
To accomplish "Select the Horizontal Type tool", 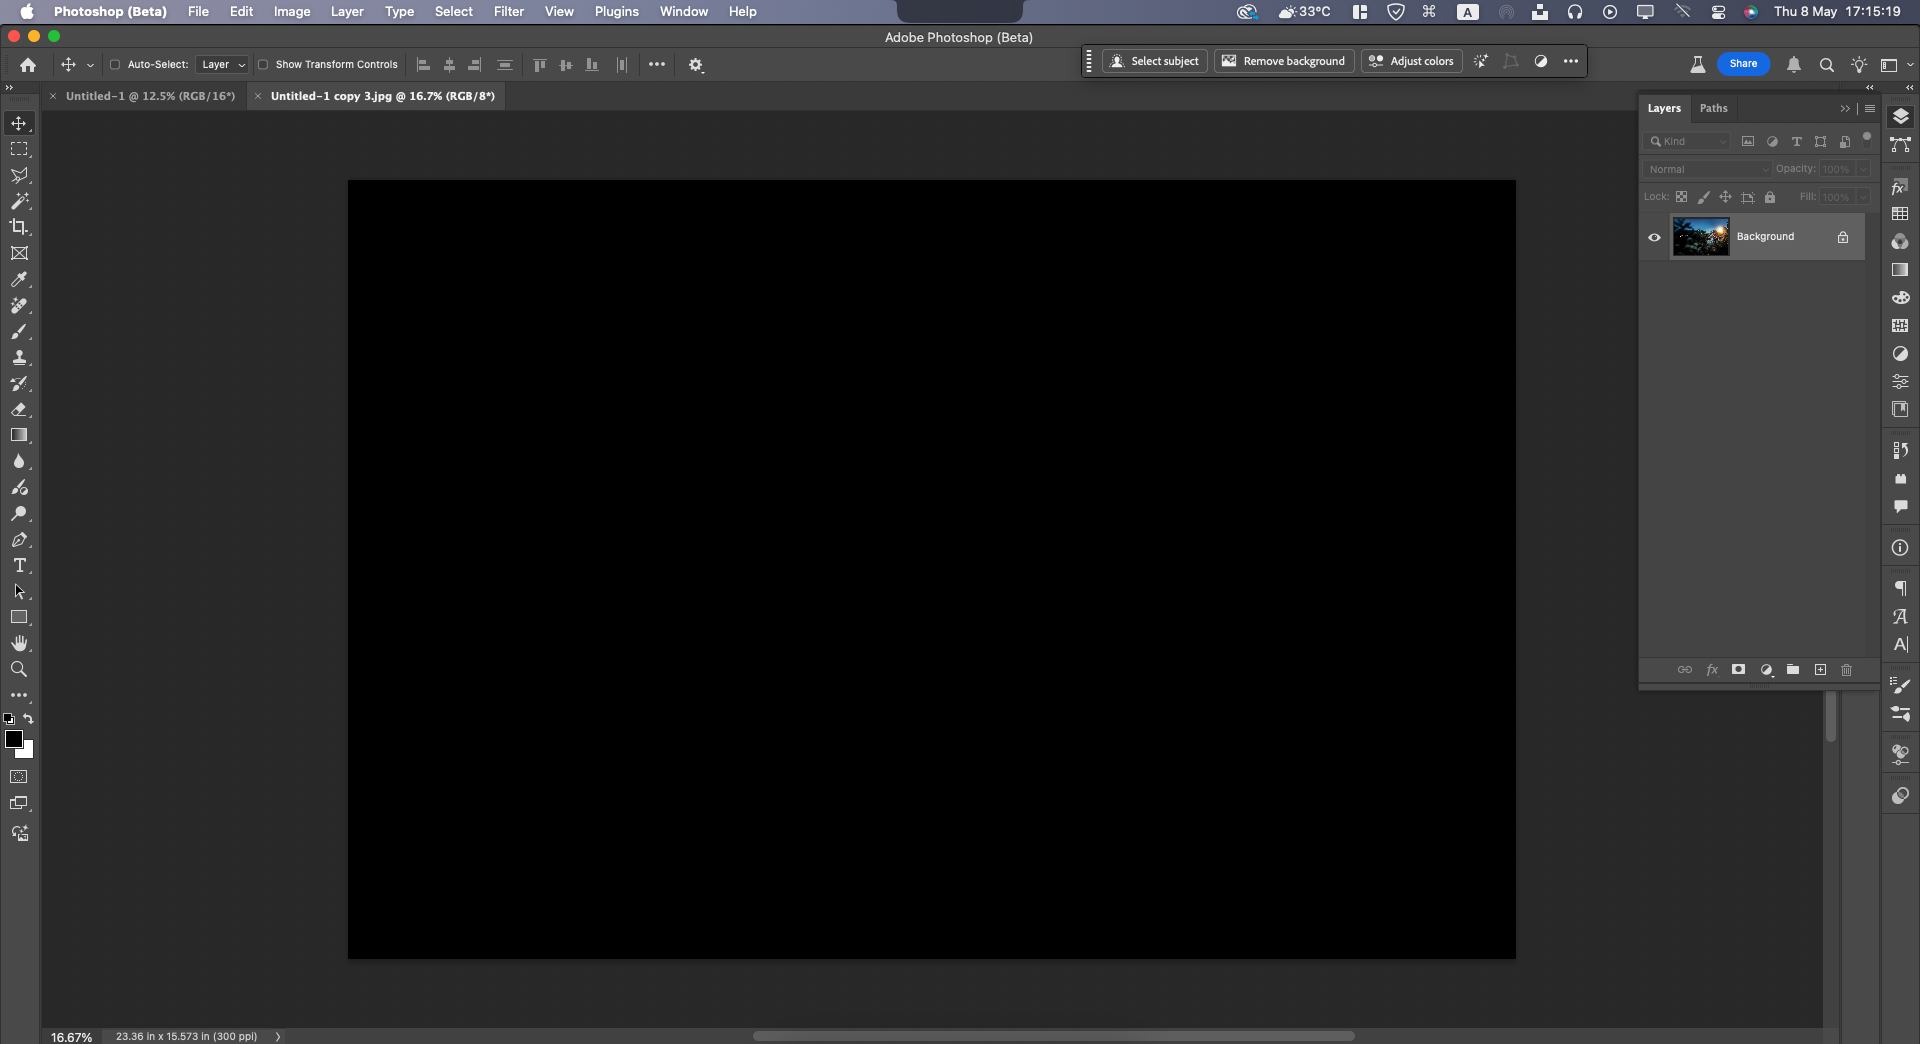I will point(19,566).
